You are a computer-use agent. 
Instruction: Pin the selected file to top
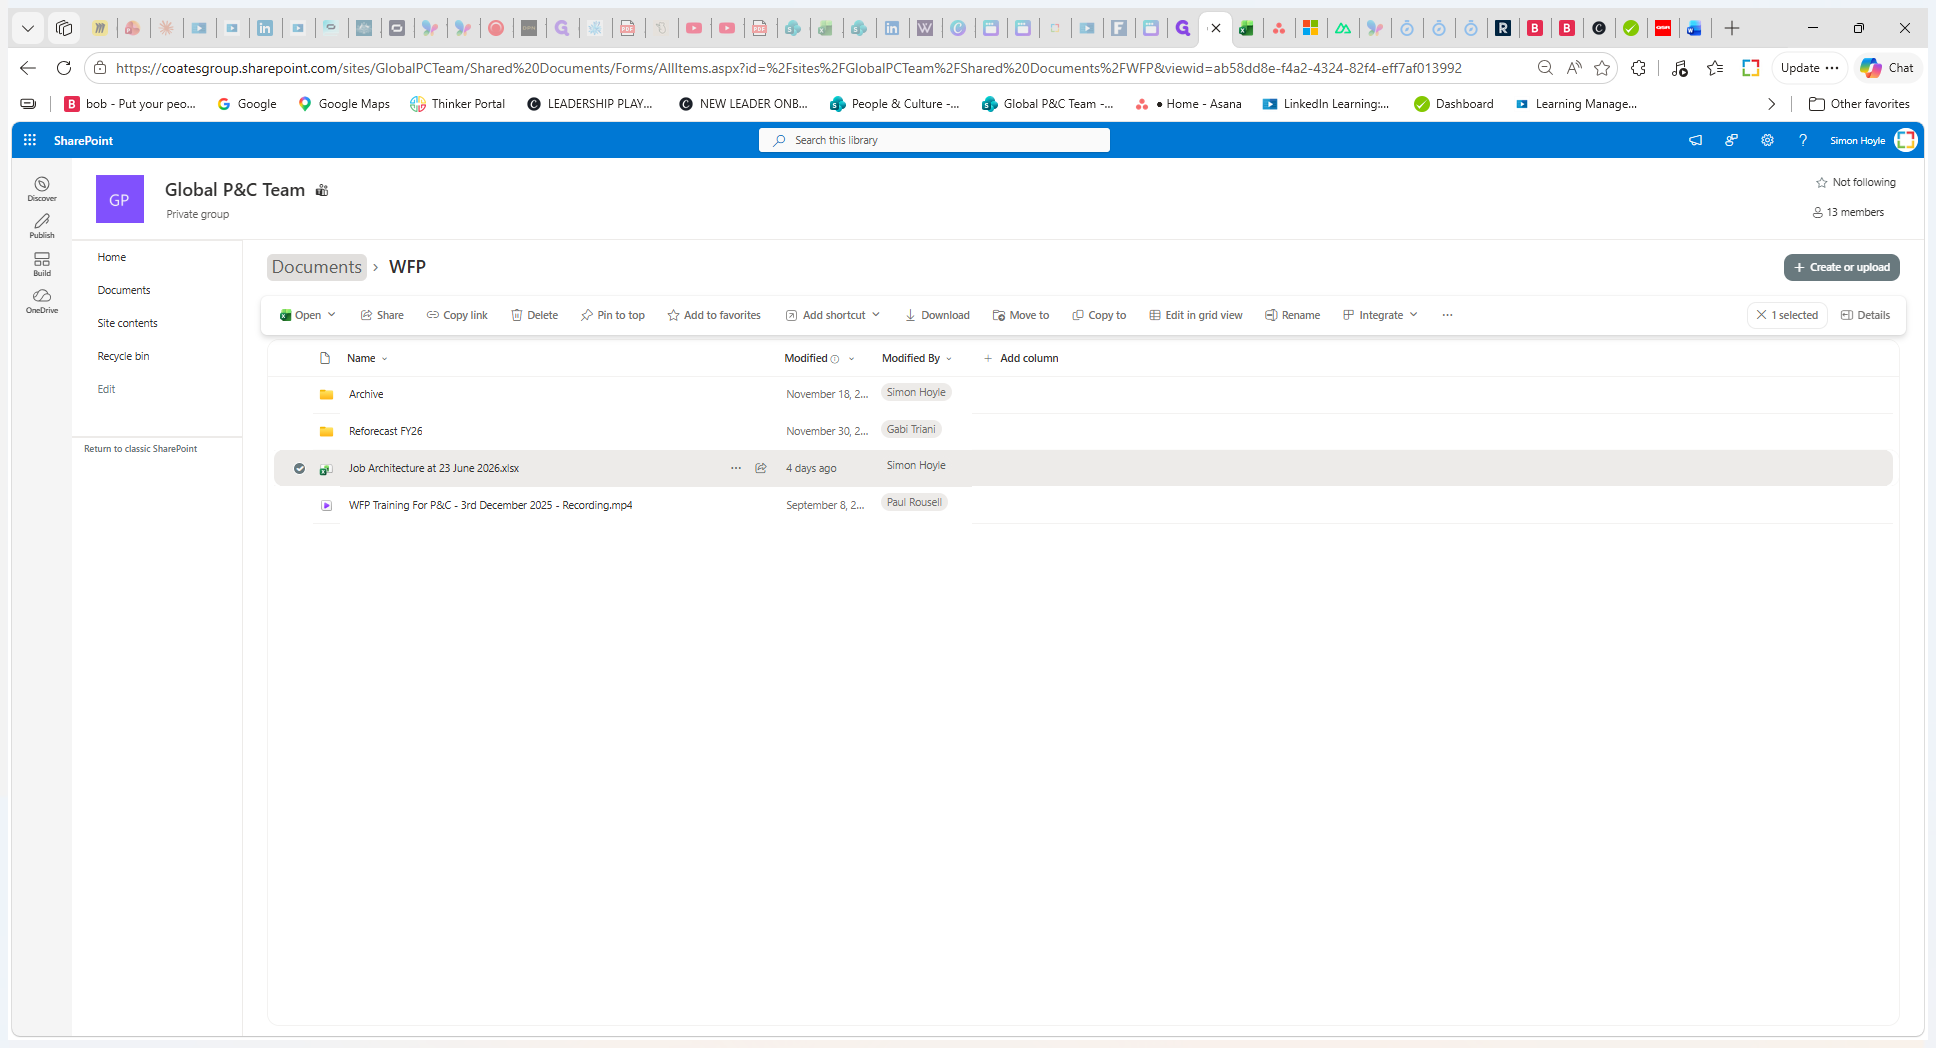pos(613,315)
